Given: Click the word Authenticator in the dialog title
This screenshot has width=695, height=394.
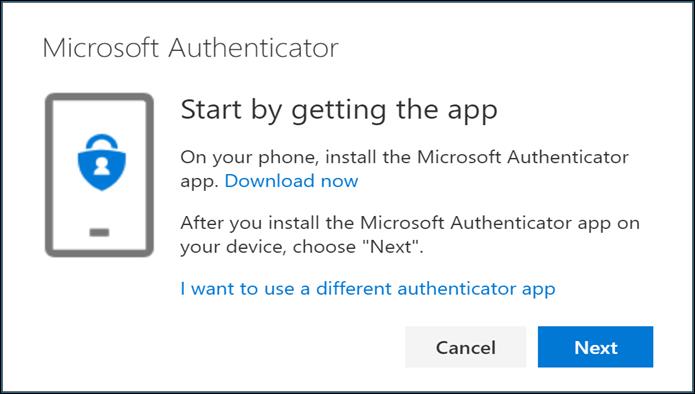Looking at the screenshot, I should (x=253, y=48).
